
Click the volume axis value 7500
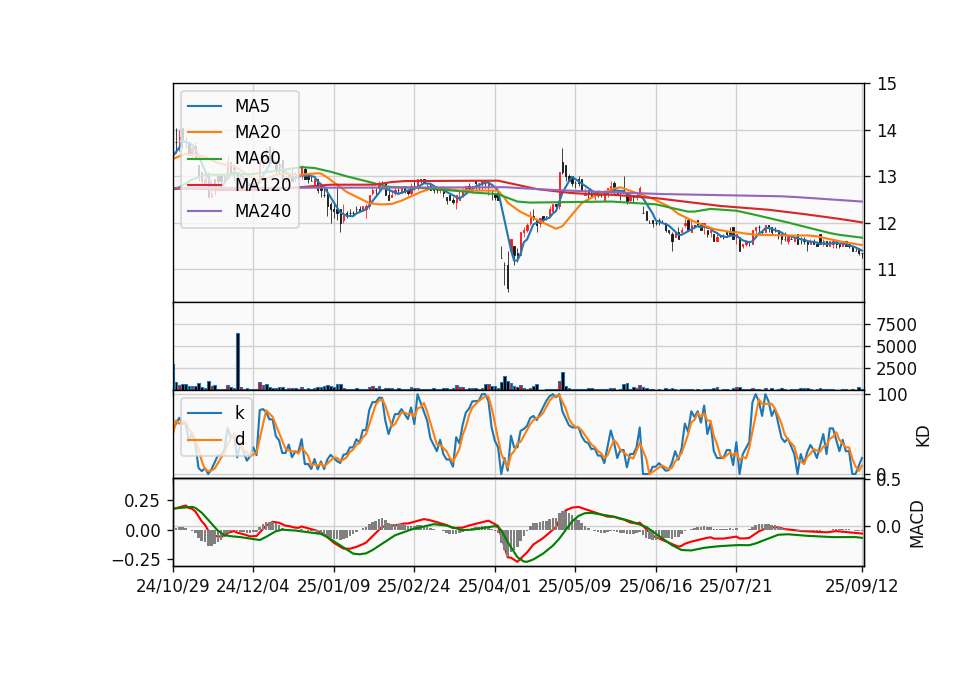(896, 324)
